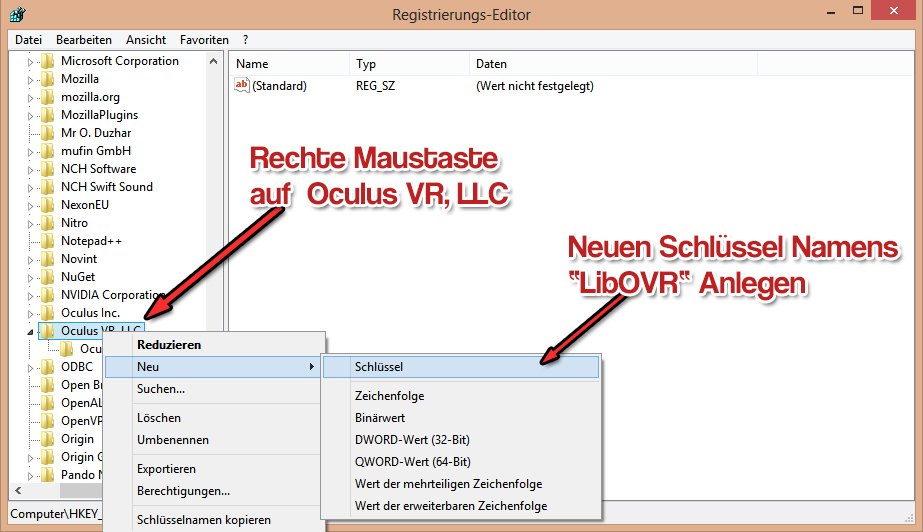Click the Daten column header

[x=613, y=64]
